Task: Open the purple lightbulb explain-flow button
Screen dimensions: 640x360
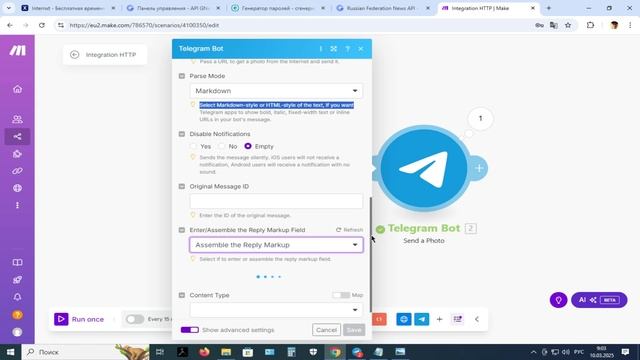Action: pyautogui.click(x=558, y=300)
